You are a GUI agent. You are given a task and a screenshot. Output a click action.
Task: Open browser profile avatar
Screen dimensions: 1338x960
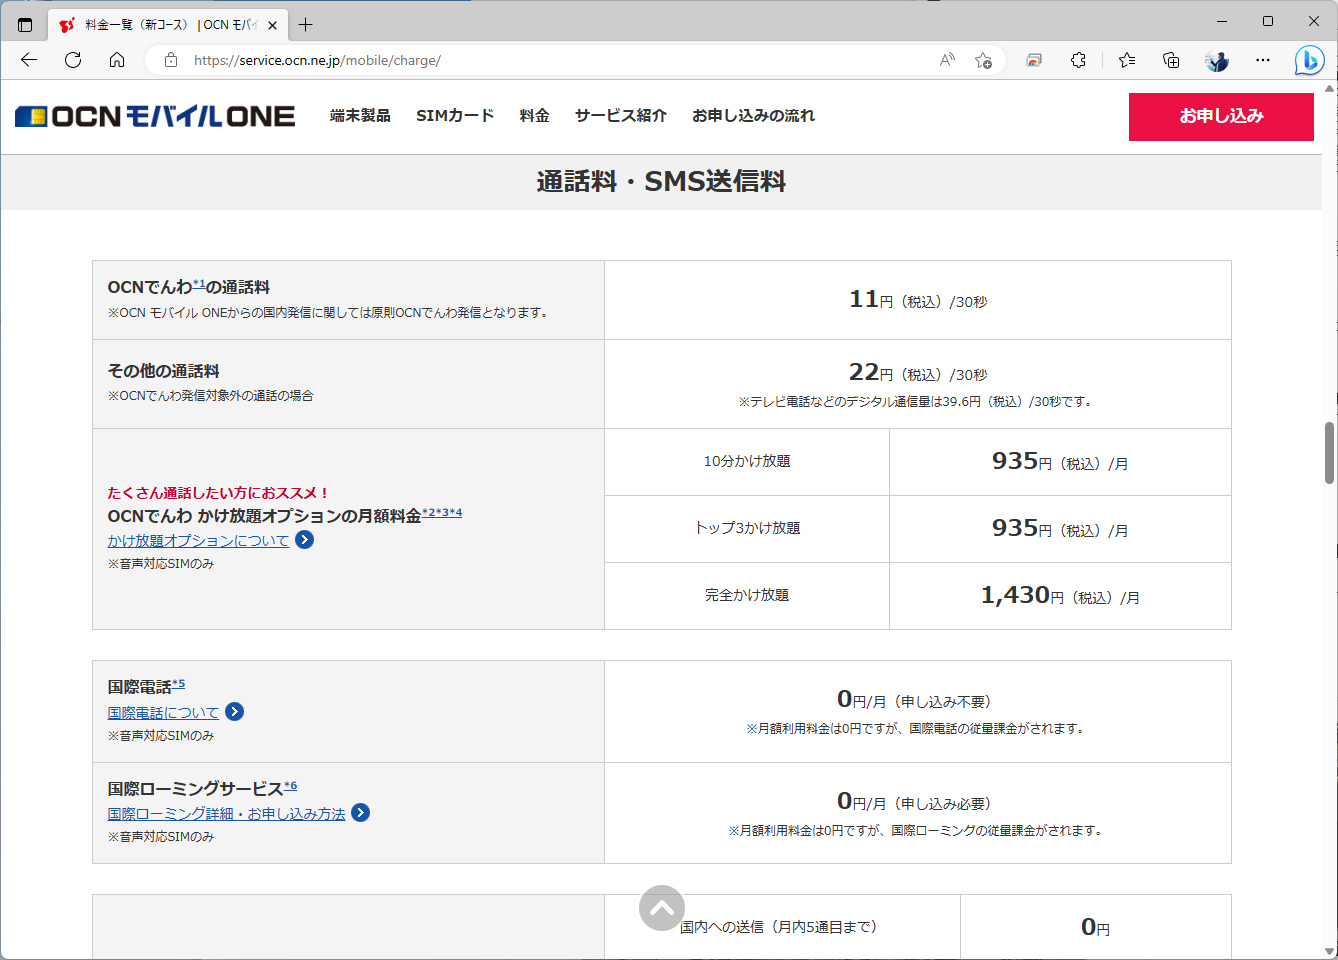(1217, 60)
